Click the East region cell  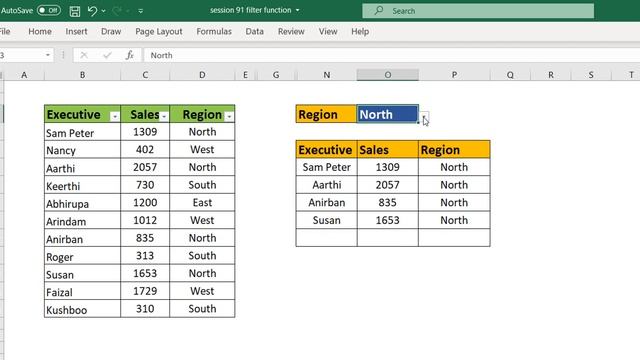(x=202, y=203)
